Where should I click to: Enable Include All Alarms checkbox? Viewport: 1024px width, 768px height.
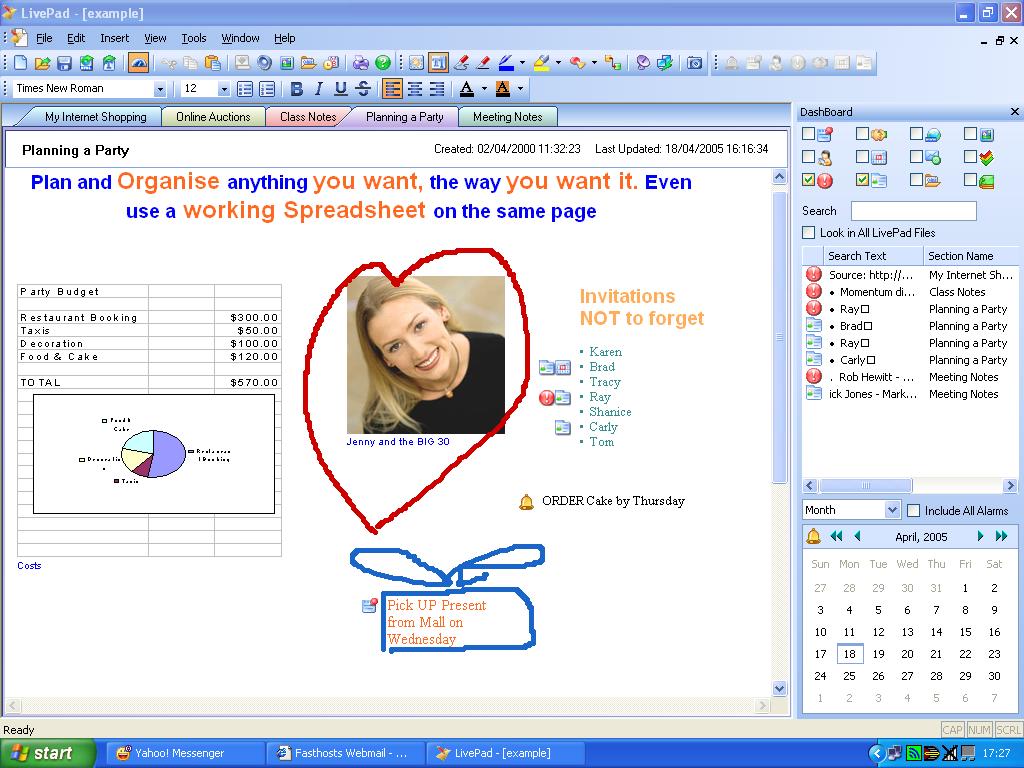pyautogui.click(x=914, y=511)
